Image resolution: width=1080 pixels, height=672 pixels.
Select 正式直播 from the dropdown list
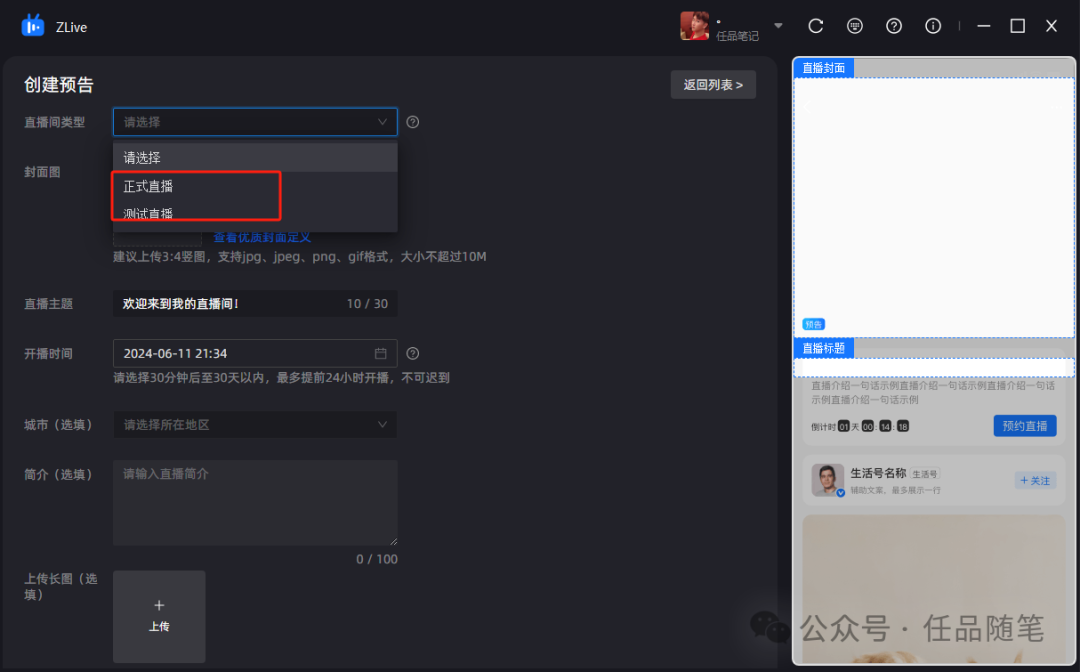(x=148, y=185)
